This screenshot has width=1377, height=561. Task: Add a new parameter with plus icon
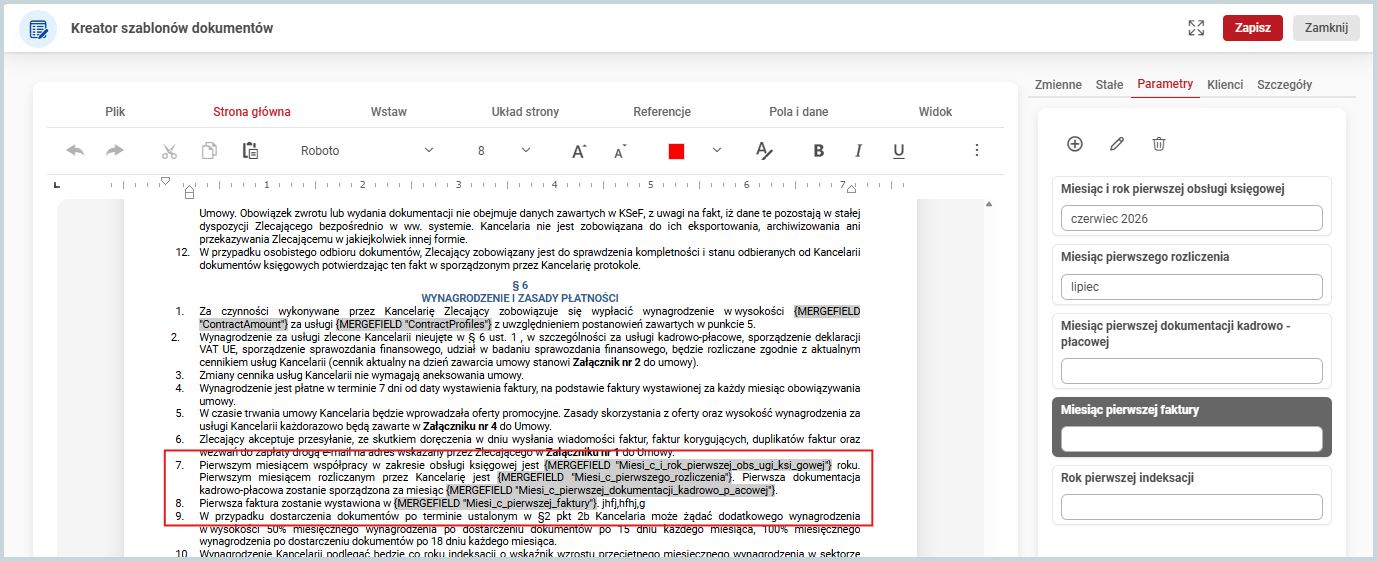(x=1075, y=144)
